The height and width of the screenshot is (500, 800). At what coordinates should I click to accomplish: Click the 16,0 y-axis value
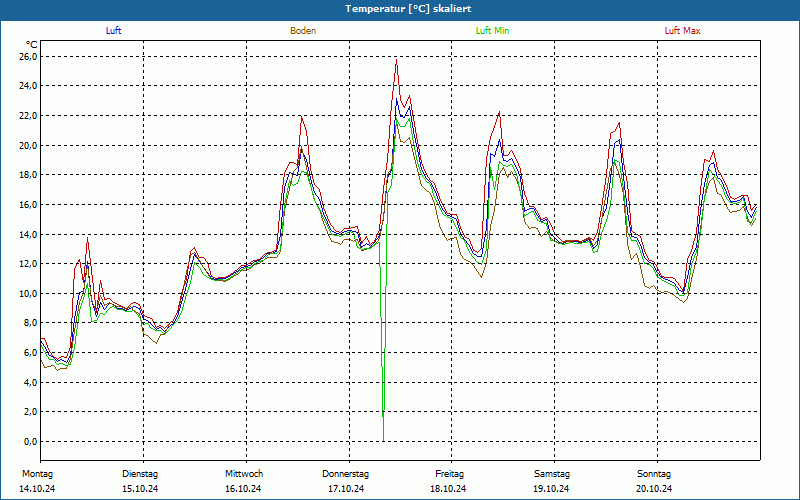click(x=28, y=205)
